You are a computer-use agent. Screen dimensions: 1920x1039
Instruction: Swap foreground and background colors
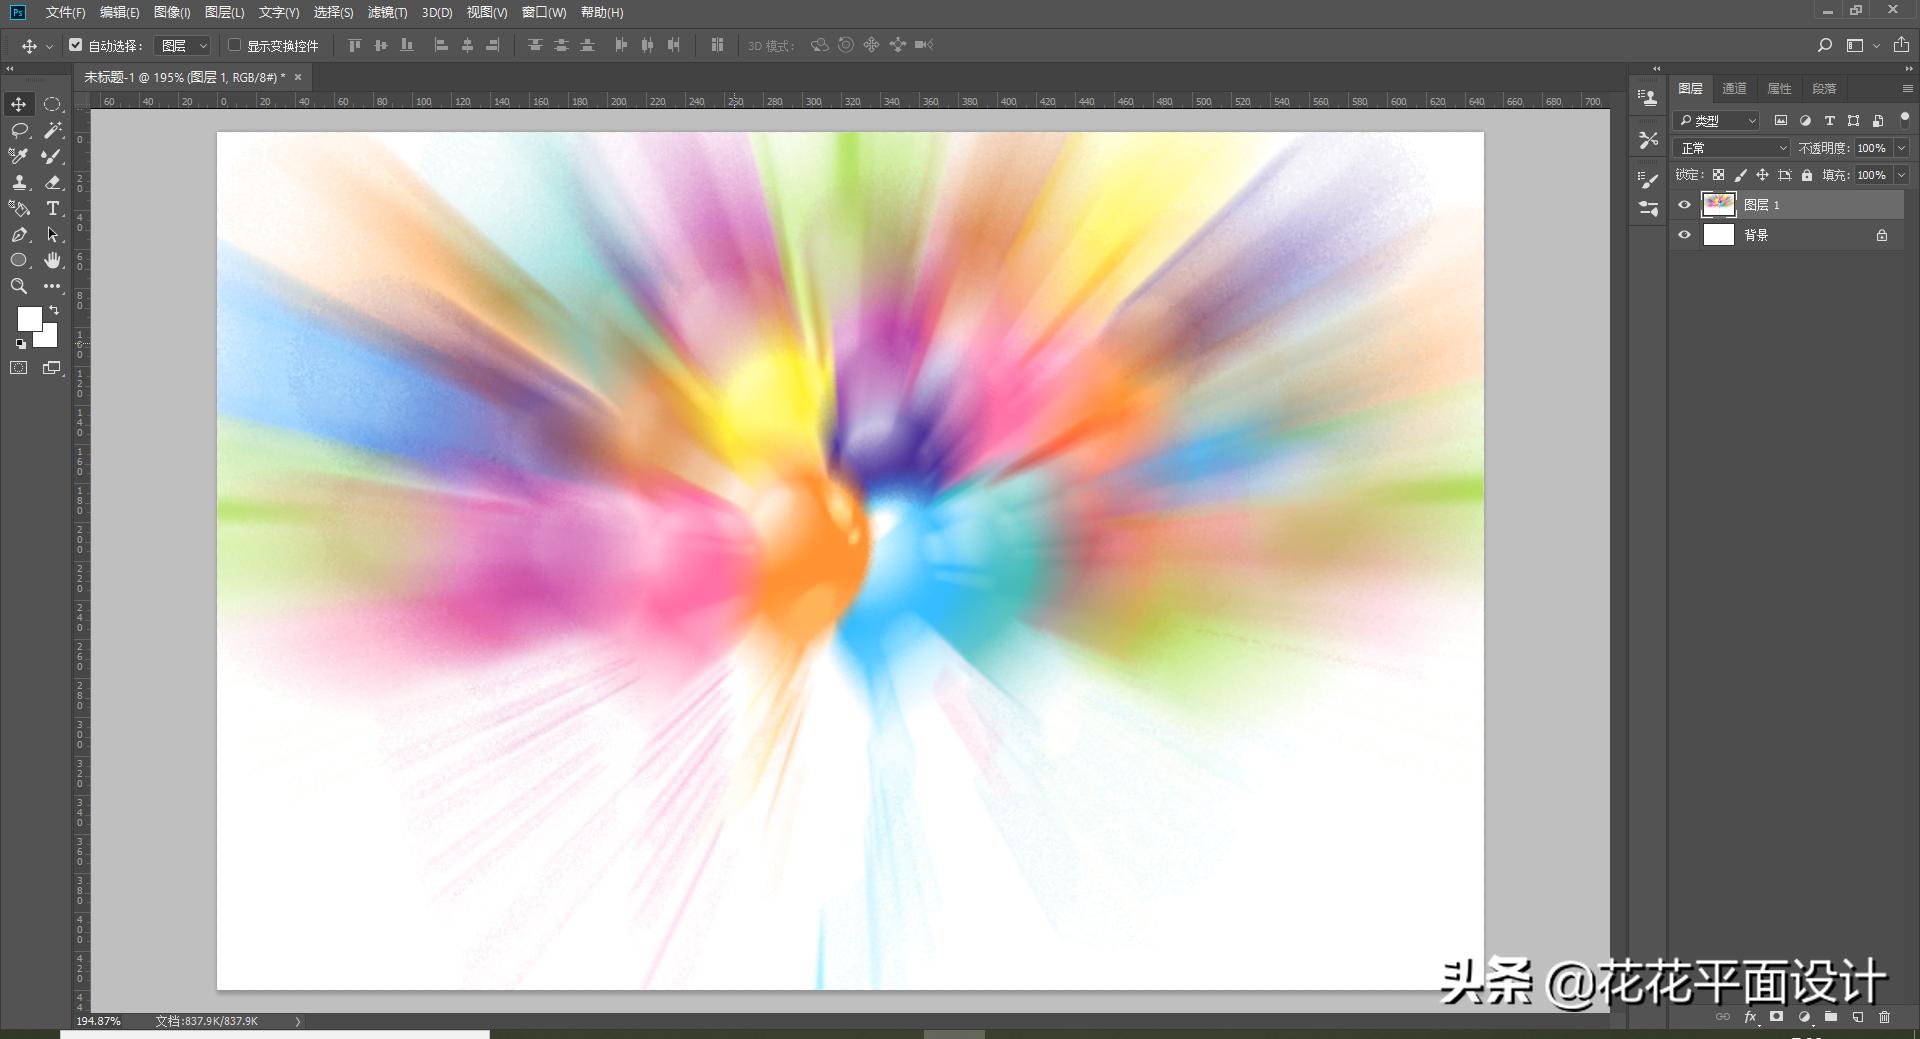54,310
